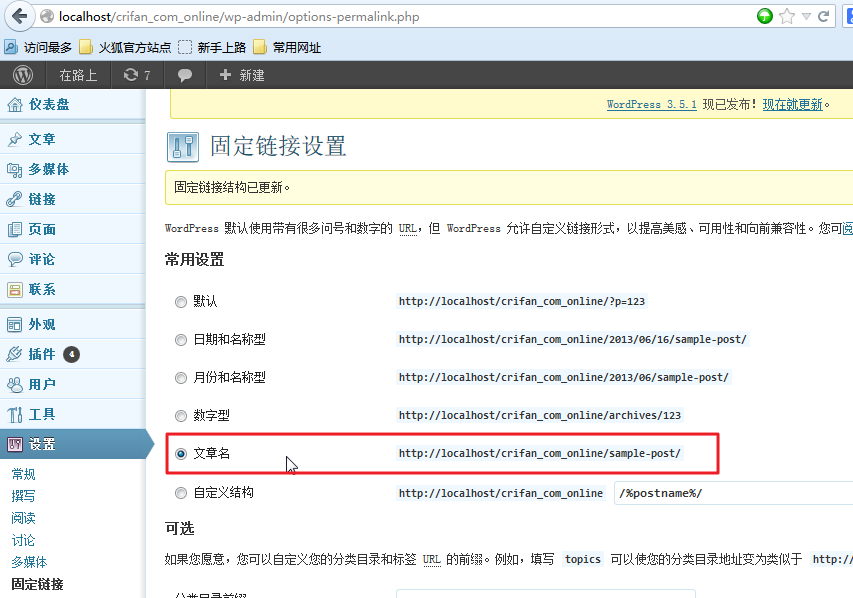Click the topics example code text

click(x=583, y=559)
